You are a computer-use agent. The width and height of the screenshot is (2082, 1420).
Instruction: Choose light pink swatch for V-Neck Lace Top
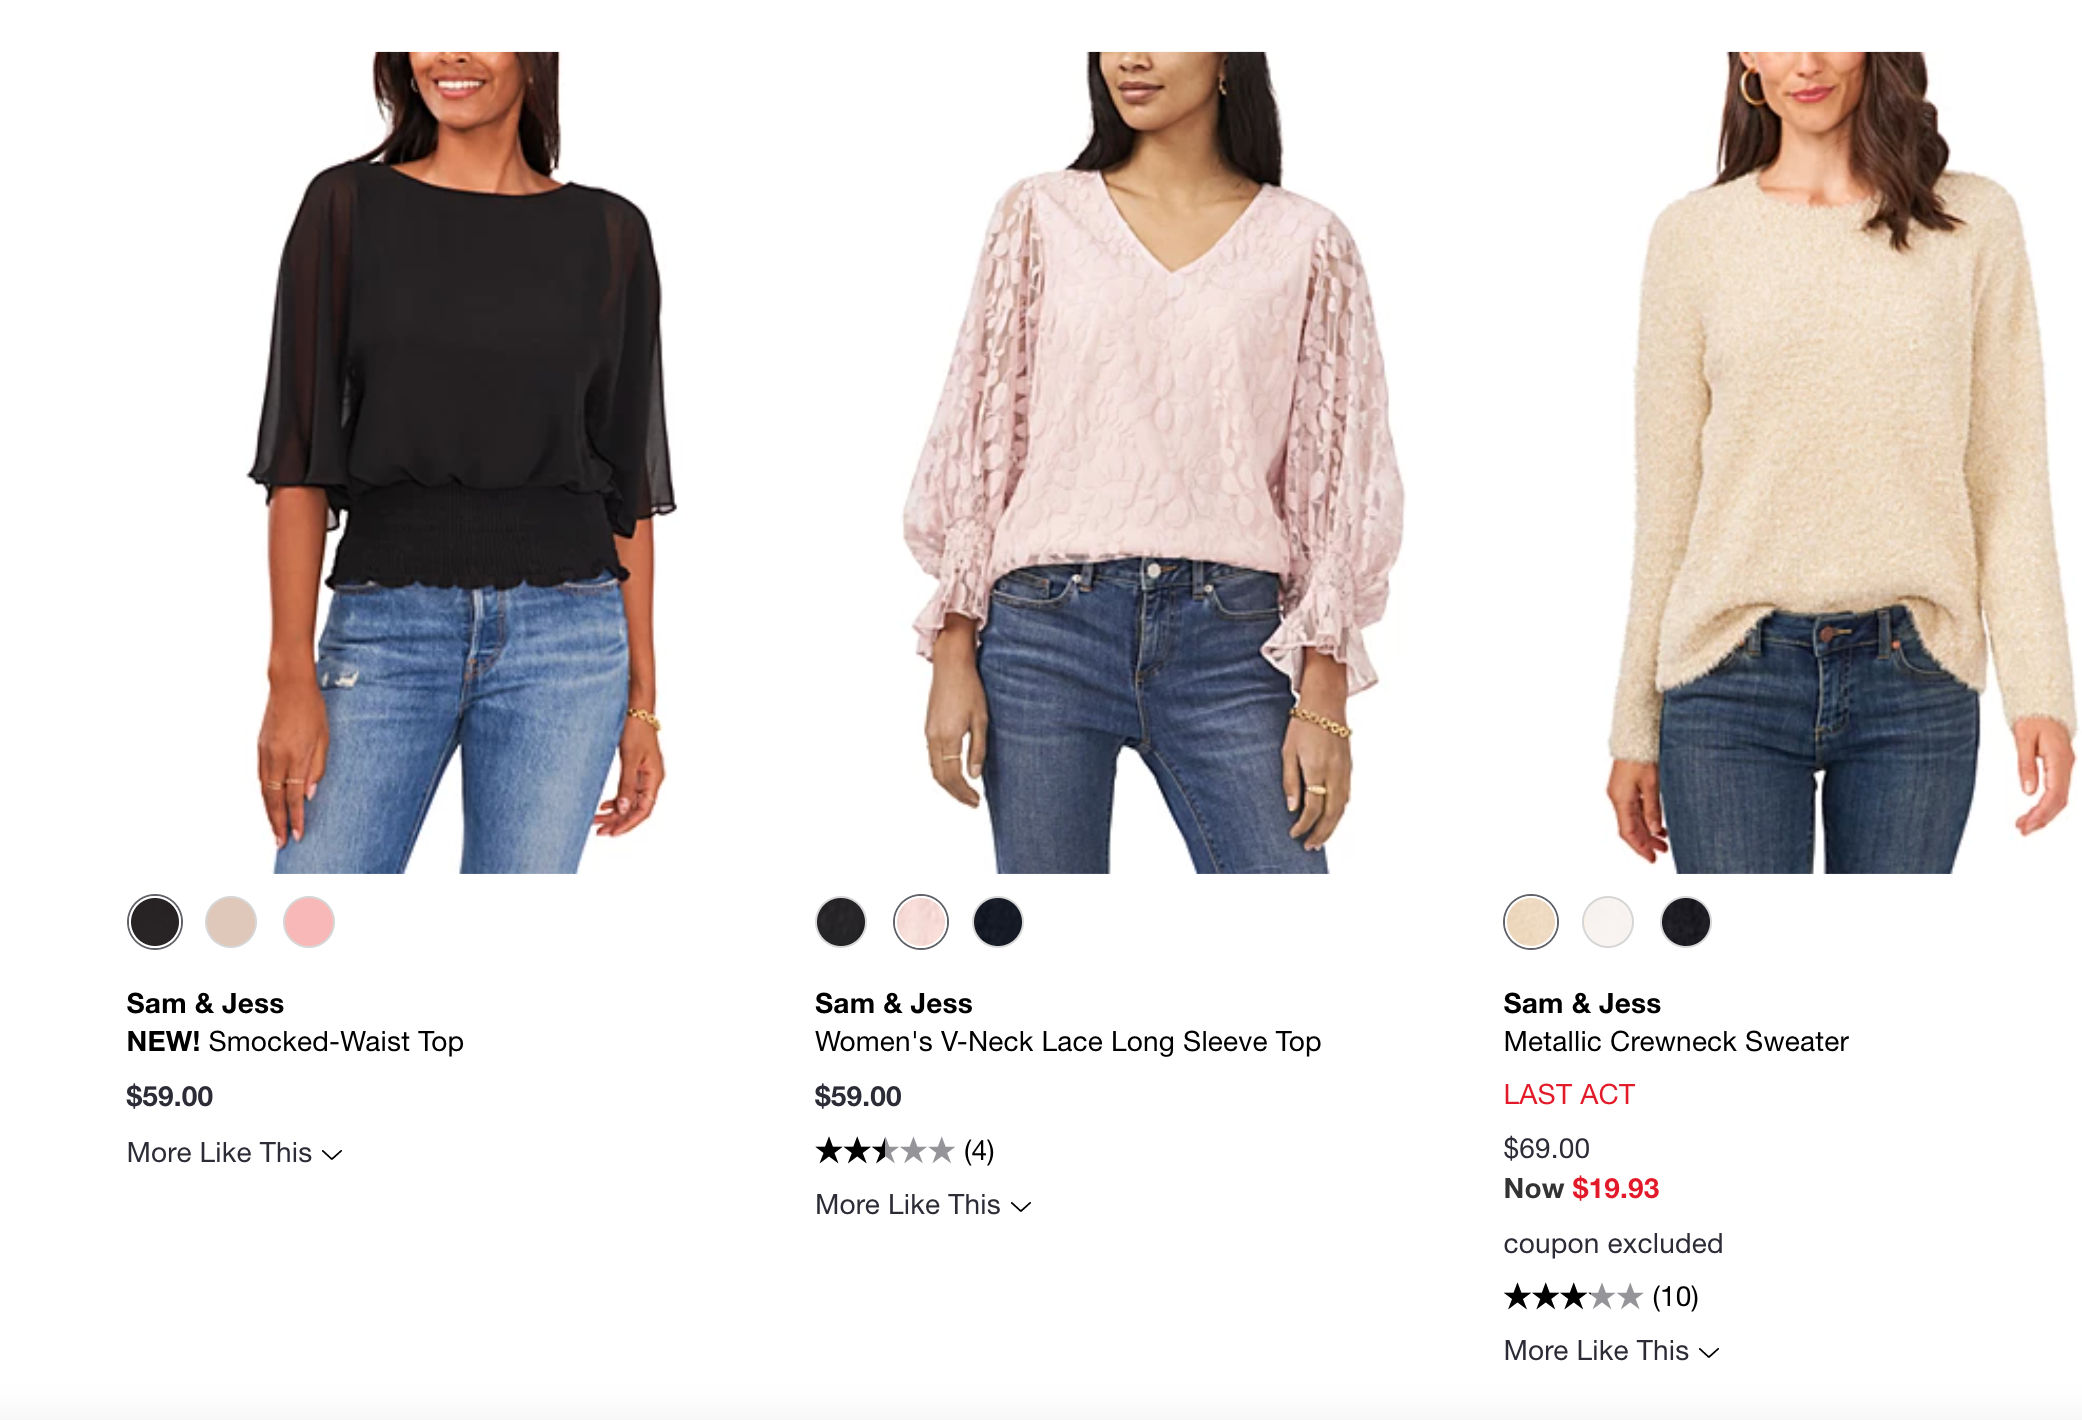(920, 921)
